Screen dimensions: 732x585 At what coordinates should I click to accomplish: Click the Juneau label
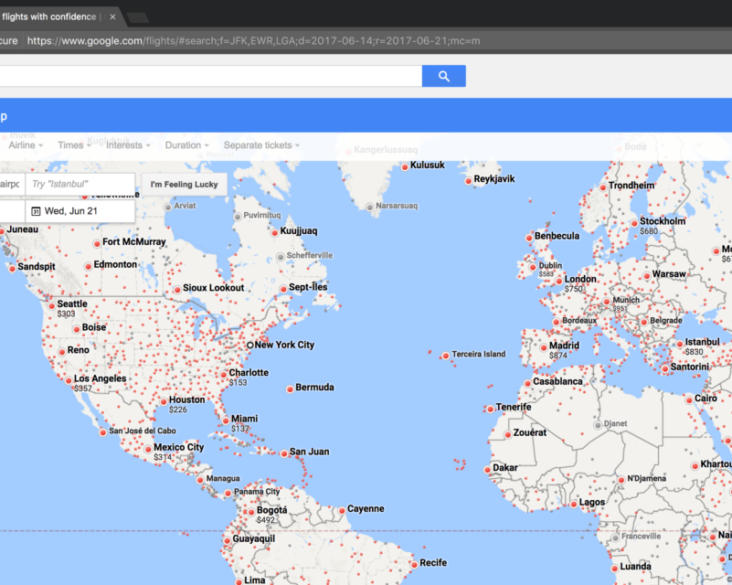pyautogui.click(x=22, y=229)
